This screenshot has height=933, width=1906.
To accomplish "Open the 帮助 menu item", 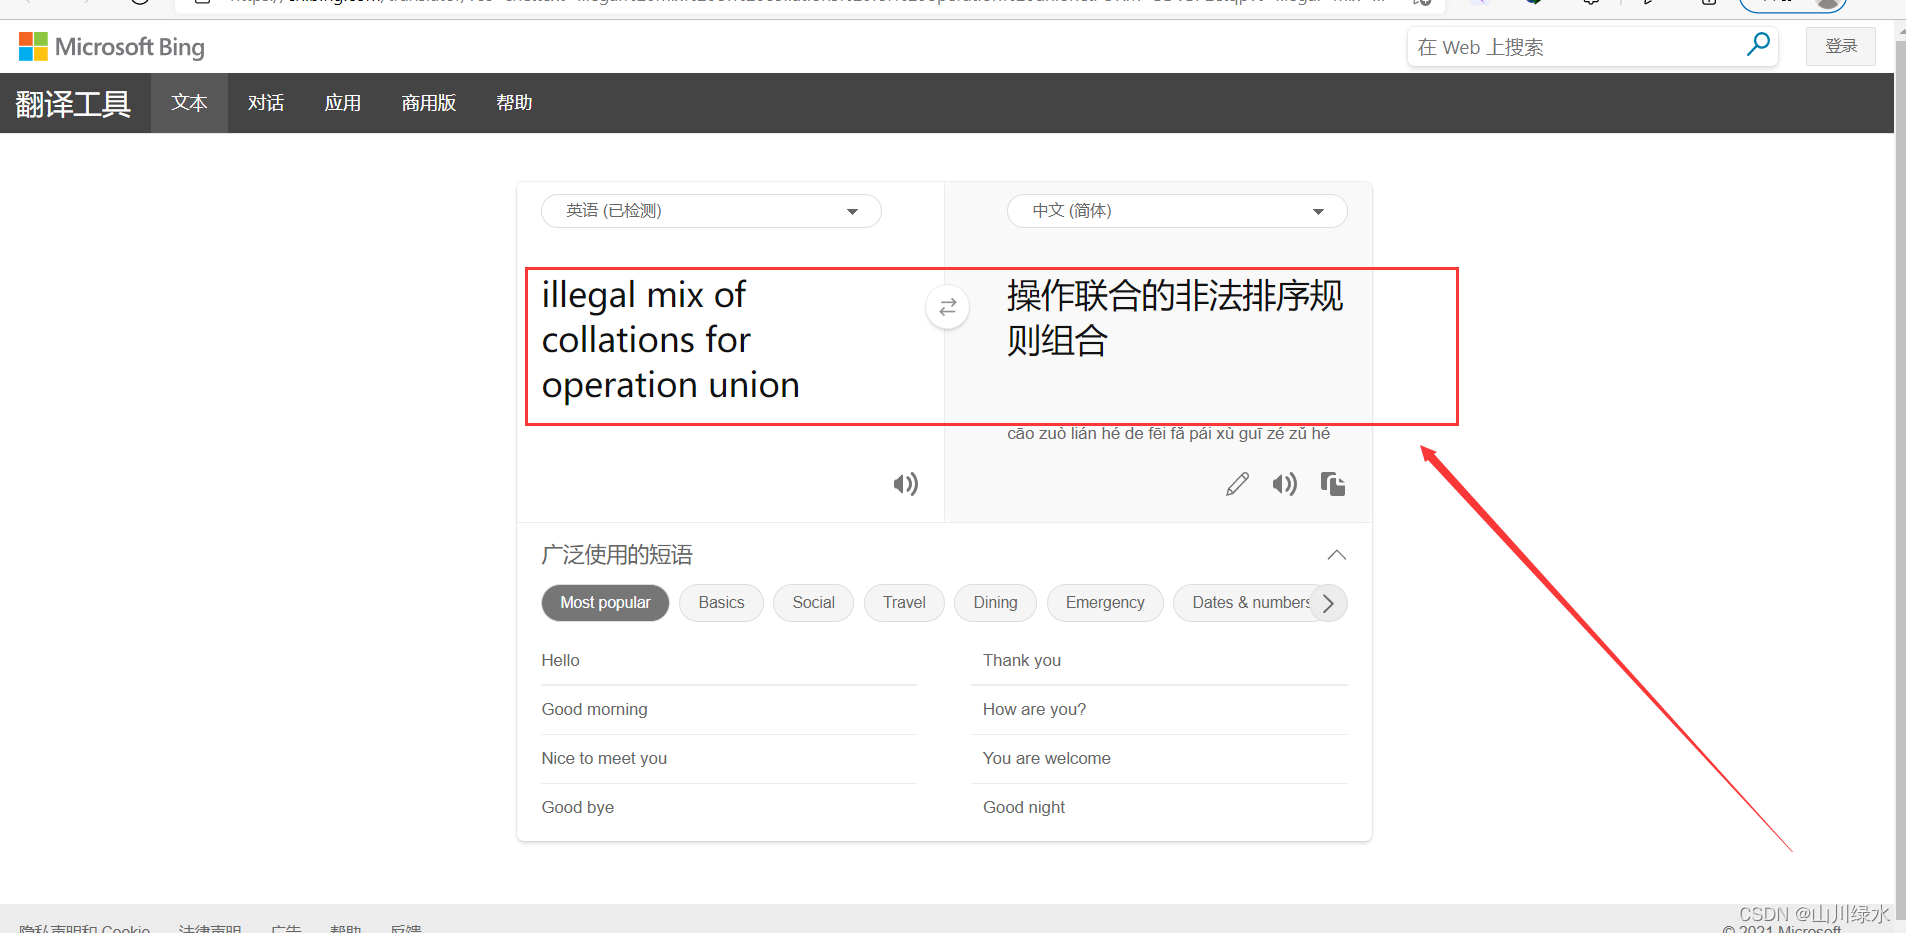I will tap(514, 102).
